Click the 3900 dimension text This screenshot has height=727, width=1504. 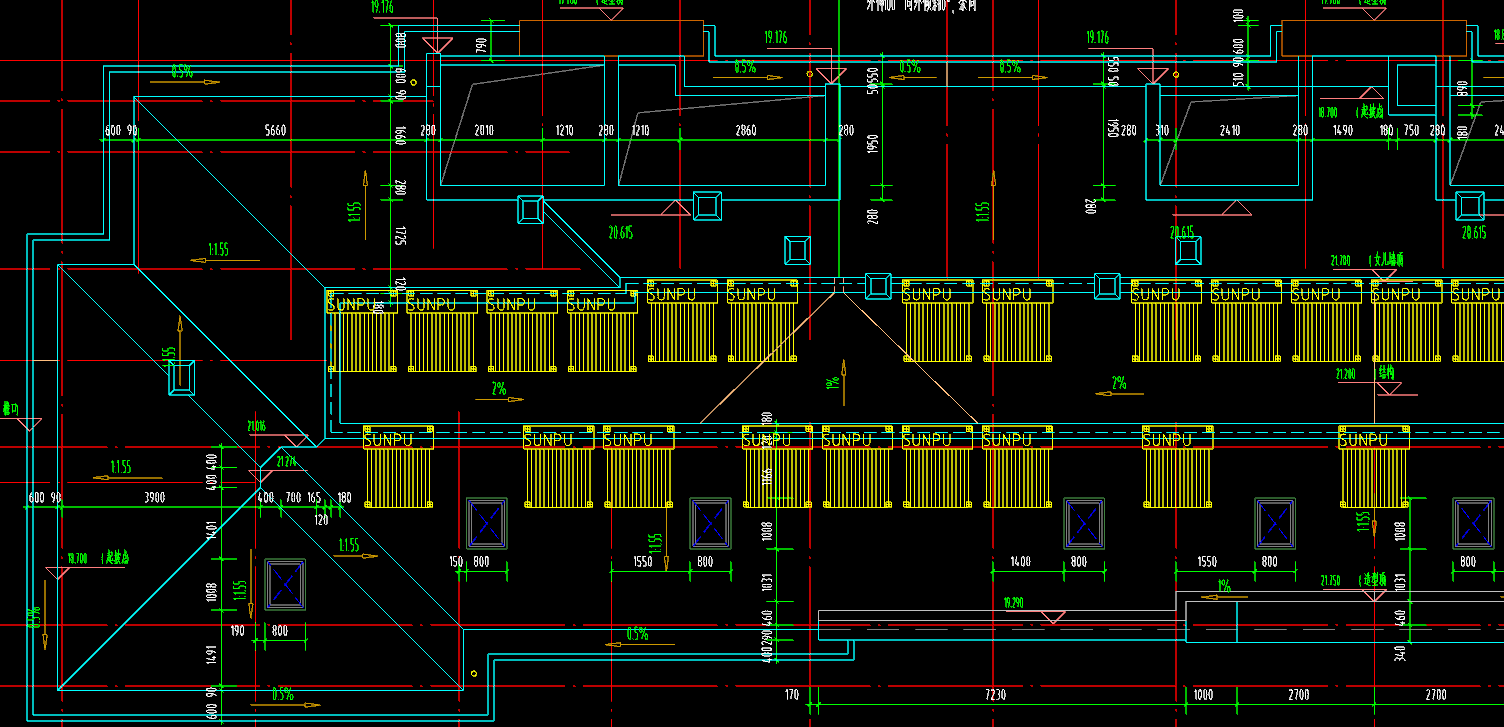pyautogui.click(x=154, y=498)
